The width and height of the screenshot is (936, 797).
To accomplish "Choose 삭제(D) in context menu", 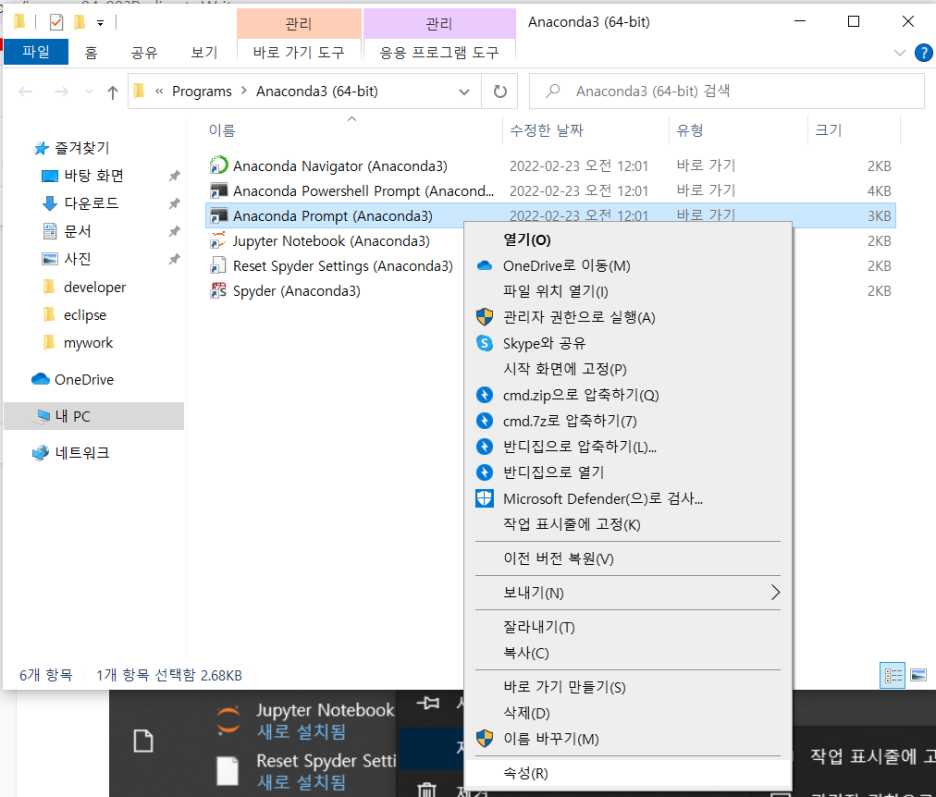I will pos(628,713).
